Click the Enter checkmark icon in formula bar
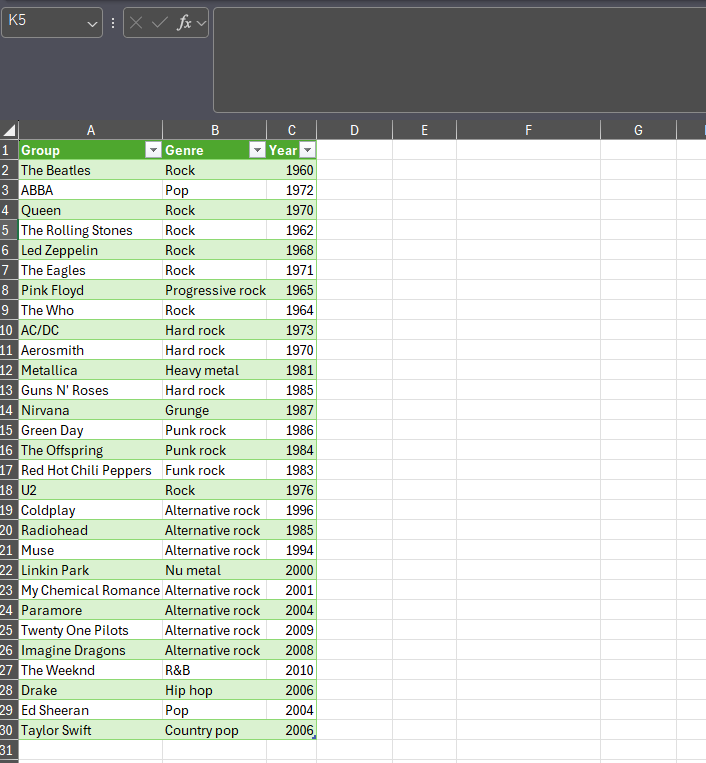Screen dimensions: 706x763 click(159, 22)
